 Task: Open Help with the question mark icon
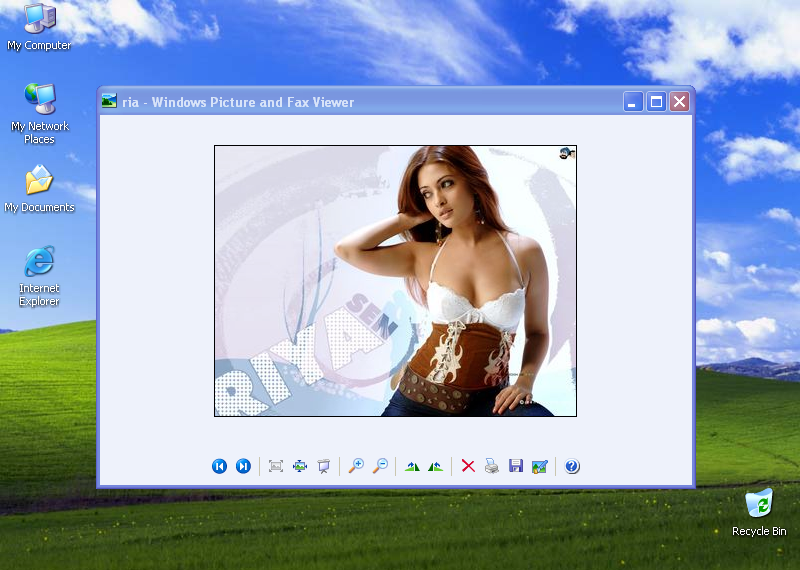coord(572,466)
